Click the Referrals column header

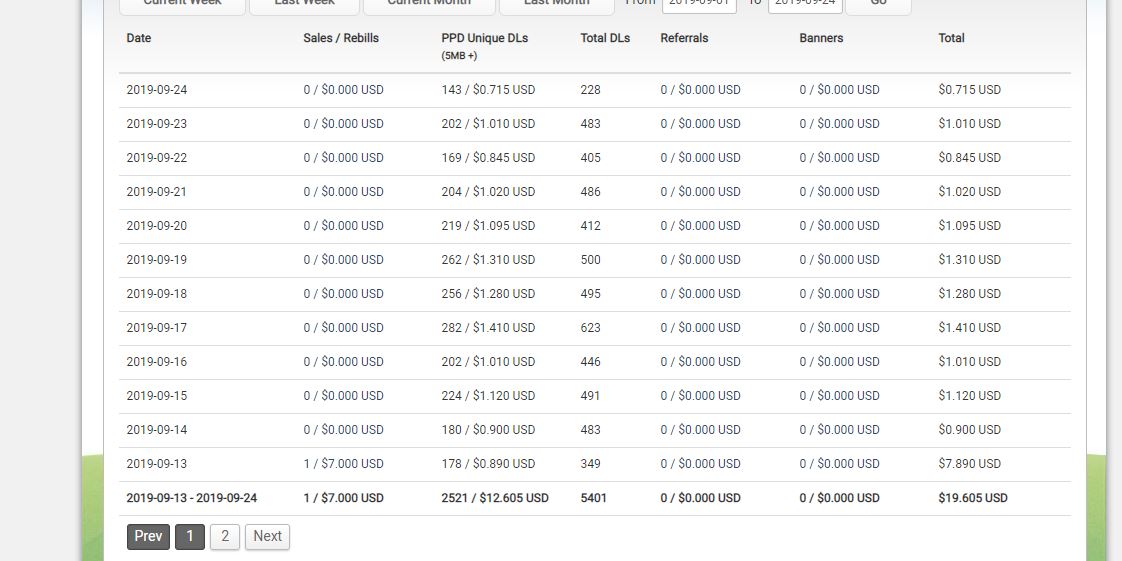(684, 38)
